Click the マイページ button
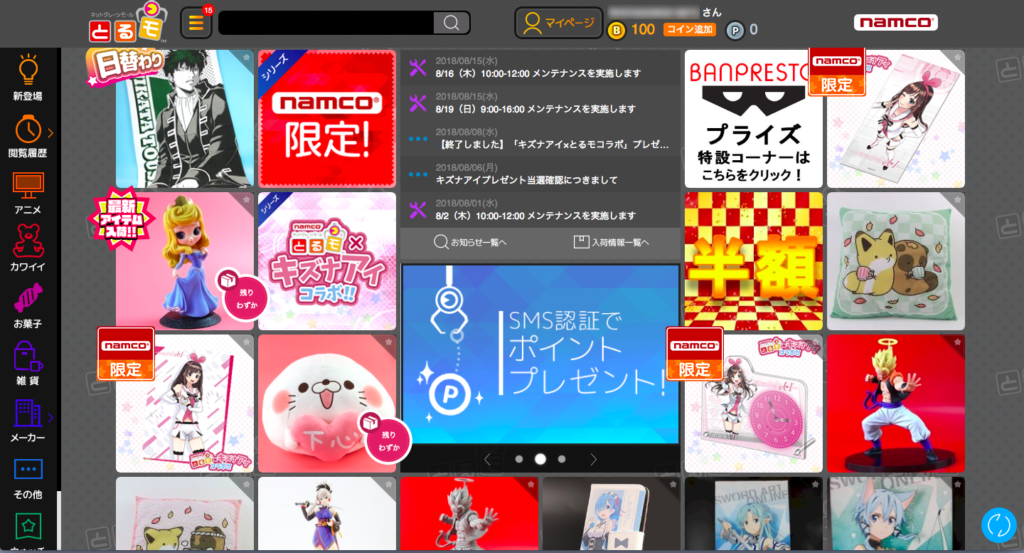The height and width of the screenshot is (553, 1024). tap(559, 22)
